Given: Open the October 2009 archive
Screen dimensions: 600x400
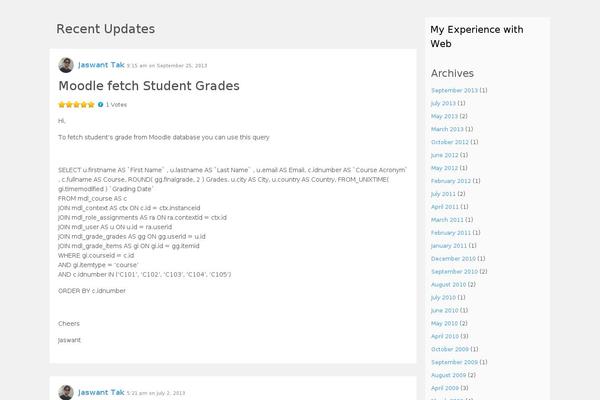Looking at the screenshot, I should click(448, 349).
